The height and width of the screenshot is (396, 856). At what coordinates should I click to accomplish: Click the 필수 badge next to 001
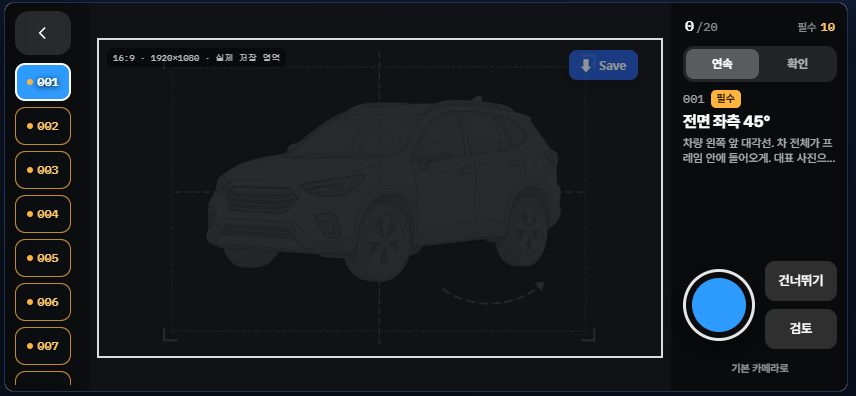[726, 99]
